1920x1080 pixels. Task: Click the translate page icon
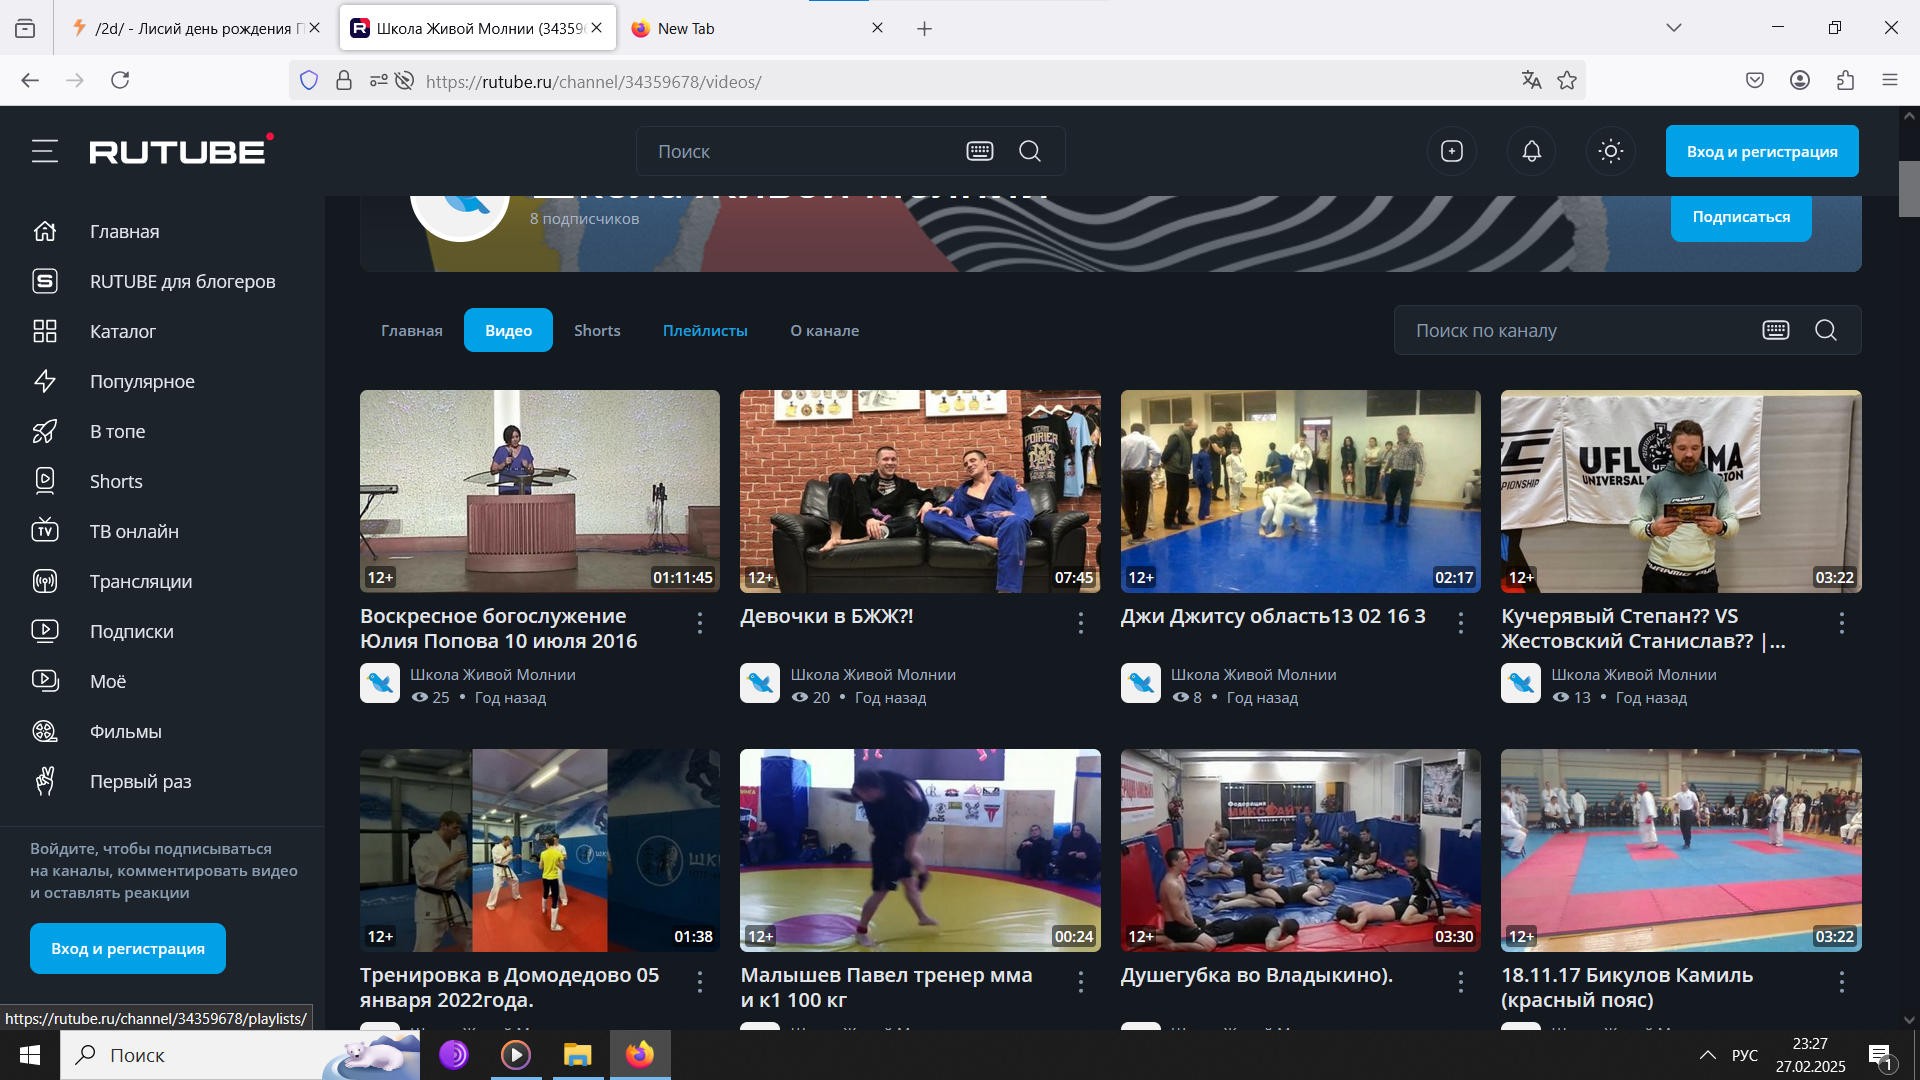1531,80
